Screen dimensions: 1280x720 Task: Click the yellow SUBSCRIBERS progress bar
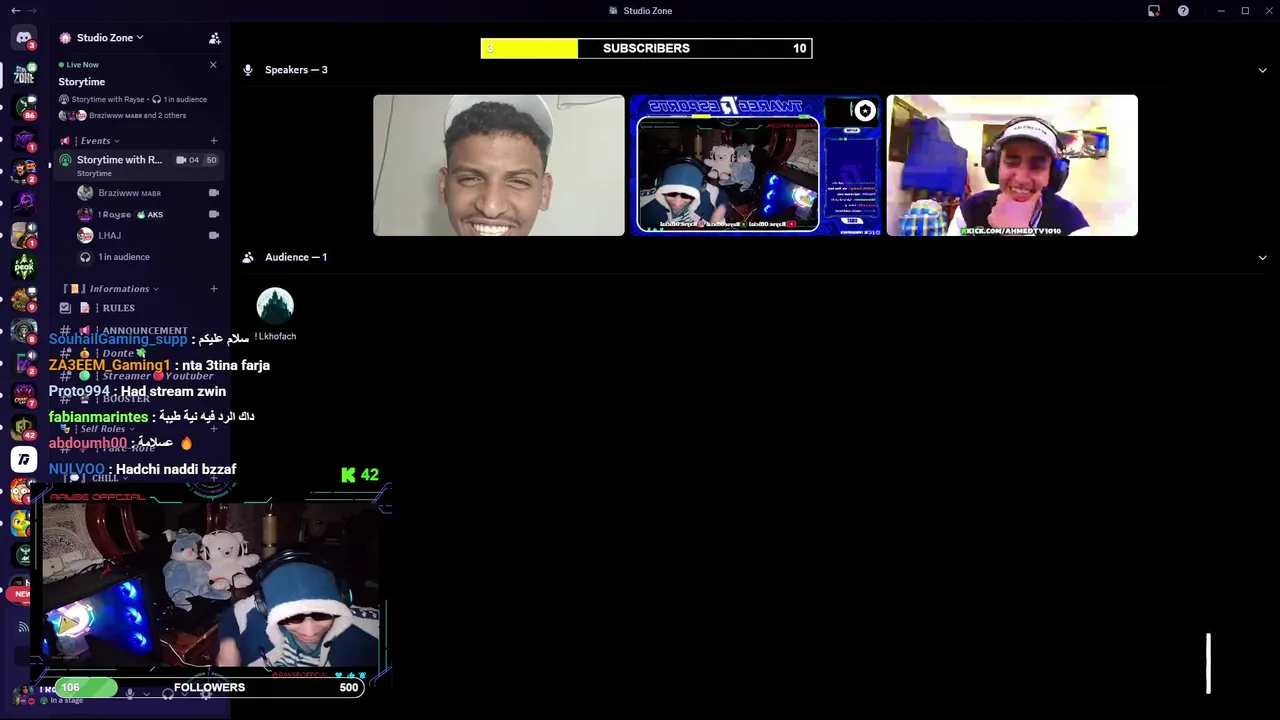(x=646, y=48)
